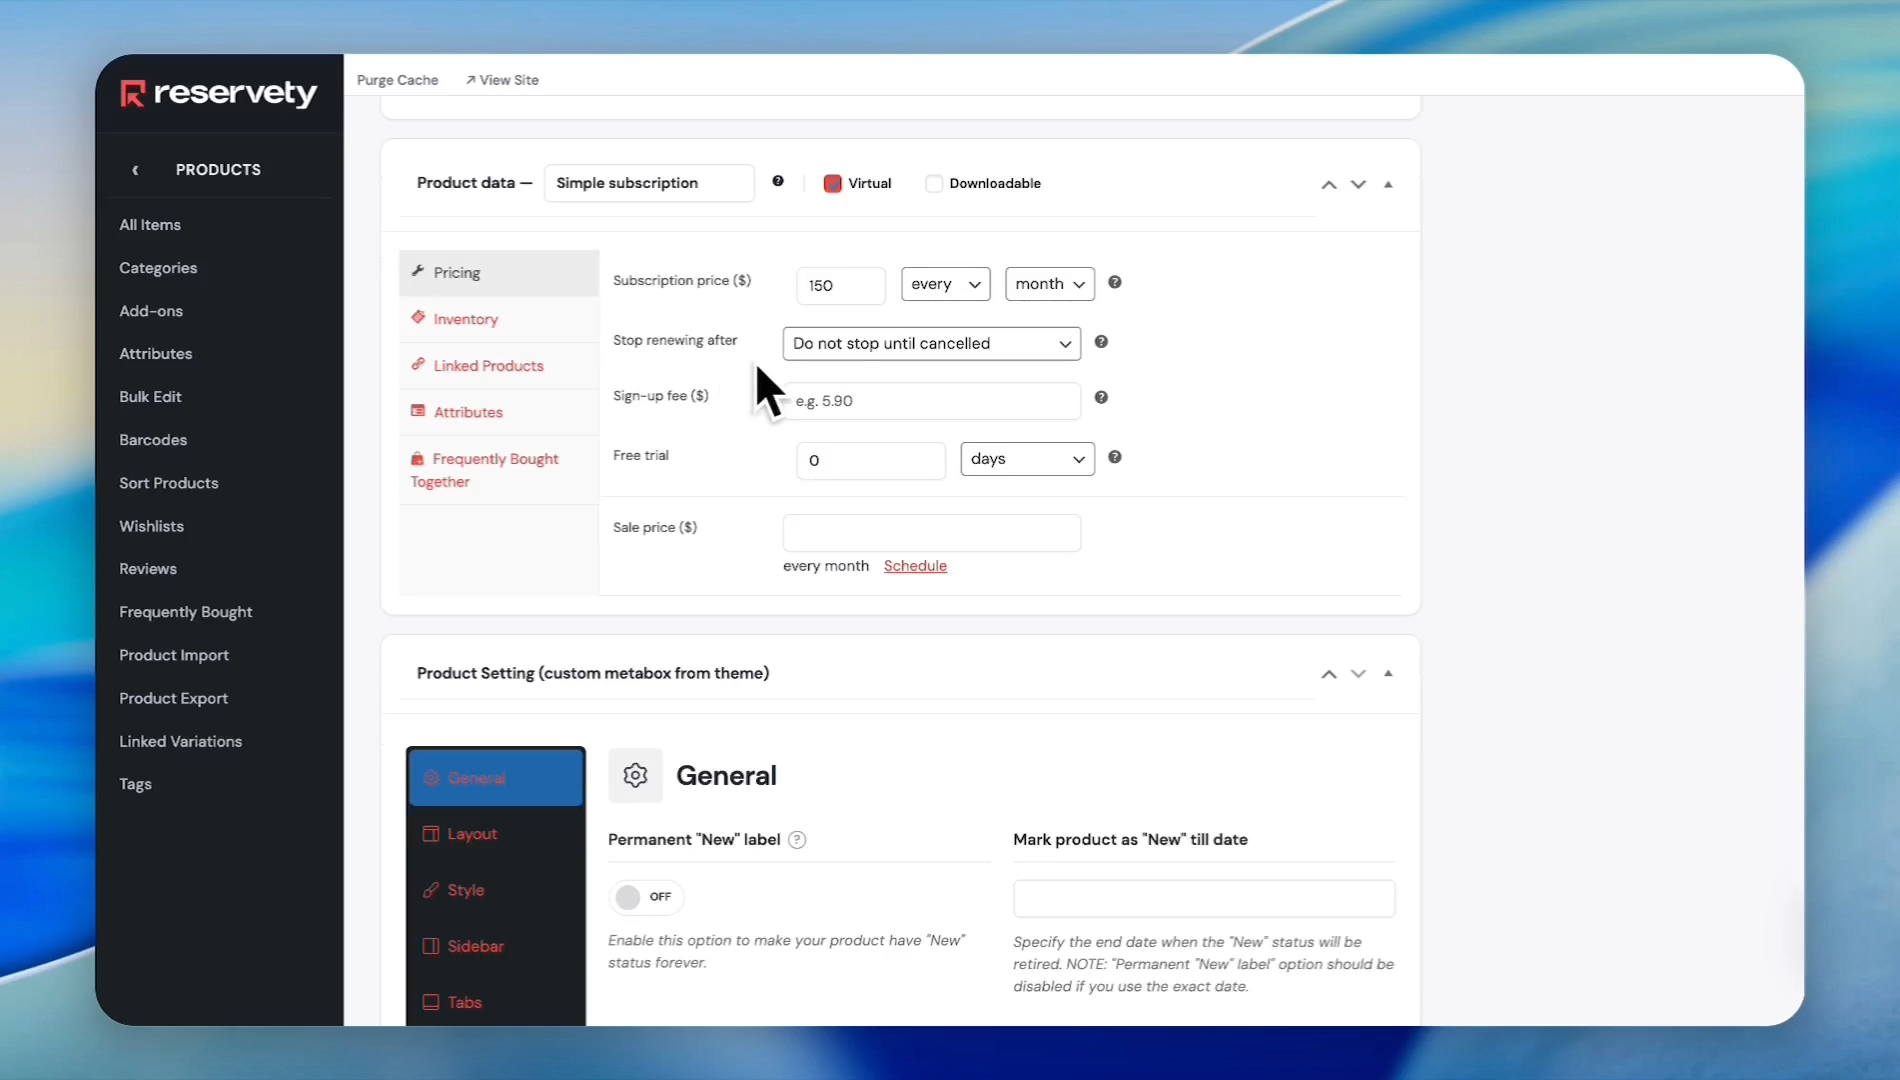Switch to the Inventory tab

465,319
